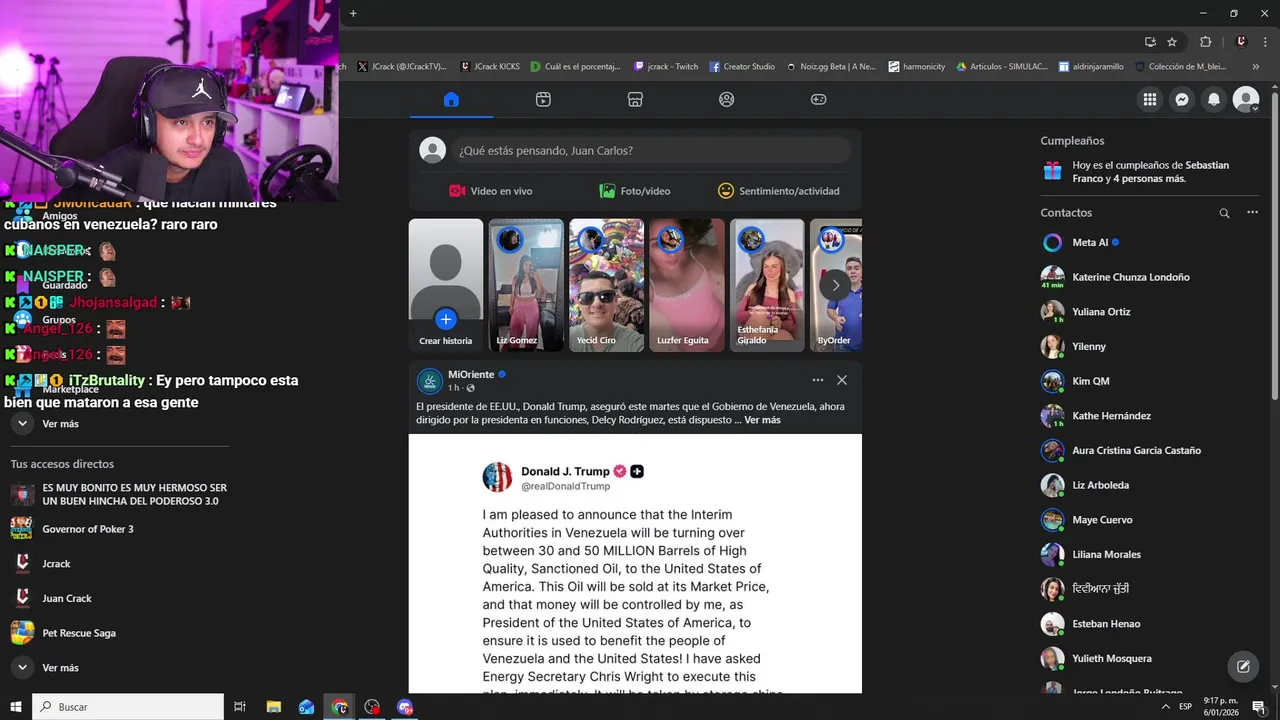Click the MiOriente page avatar
The height and width of the screenshot is (720, 1280).
pos(430,381)
